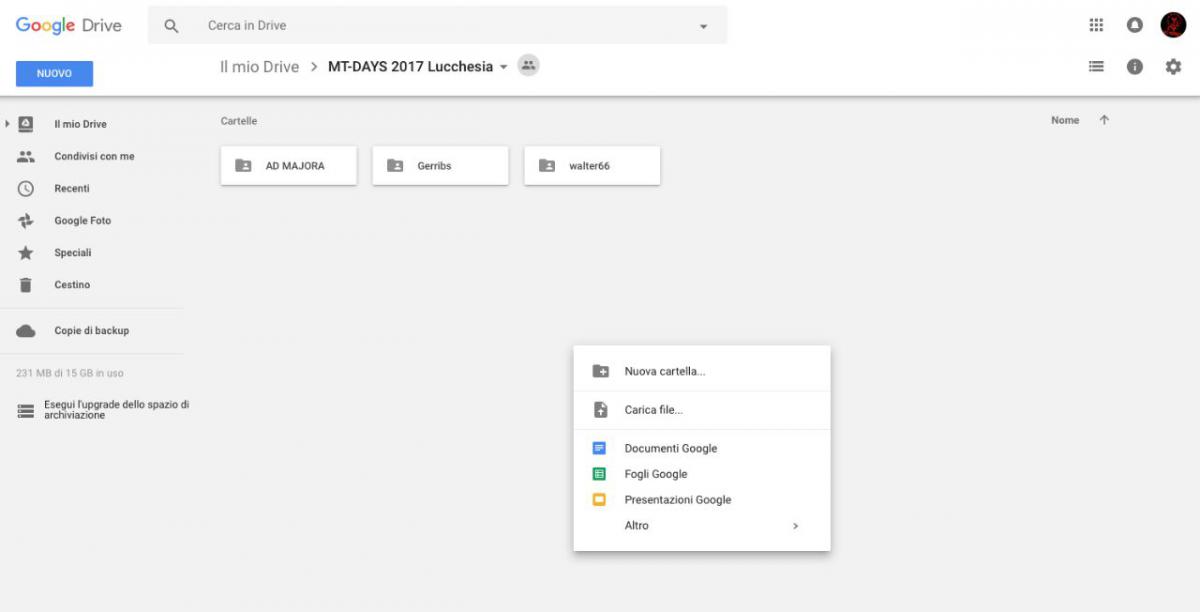Click the search magnifier icon

pos(171,26)
